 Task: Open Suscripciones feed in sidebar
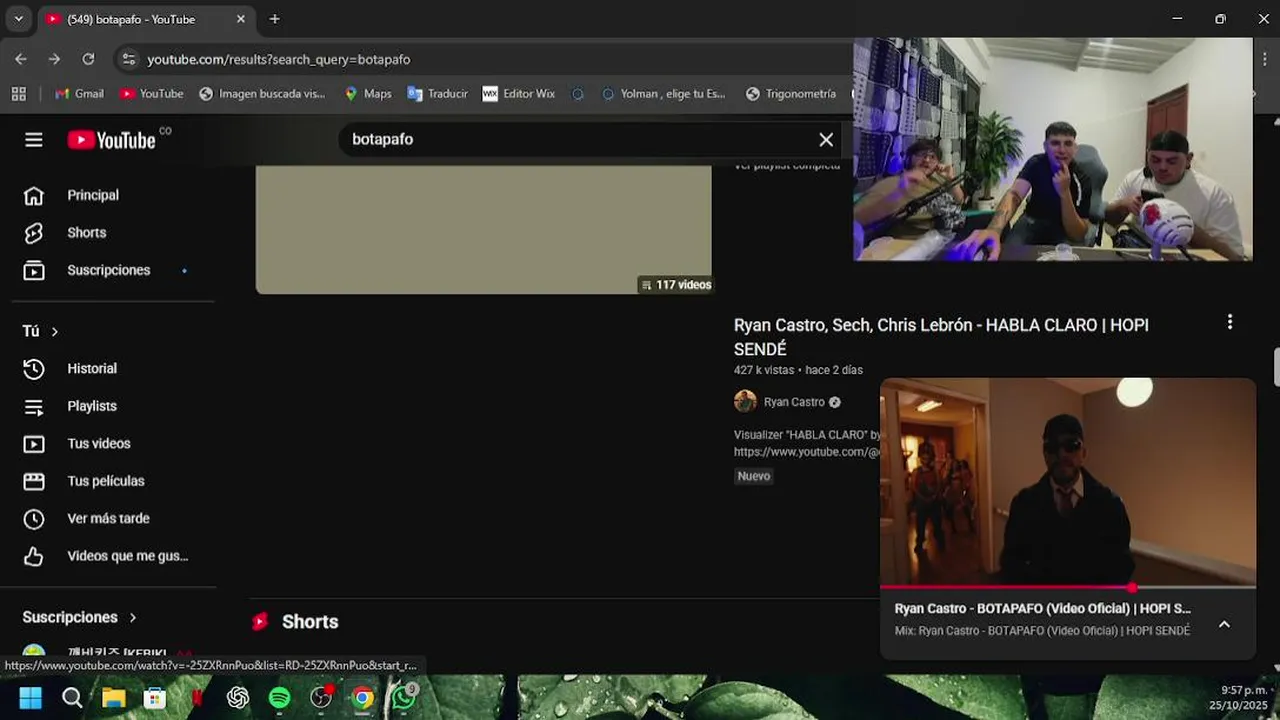(x=108, y=270)
